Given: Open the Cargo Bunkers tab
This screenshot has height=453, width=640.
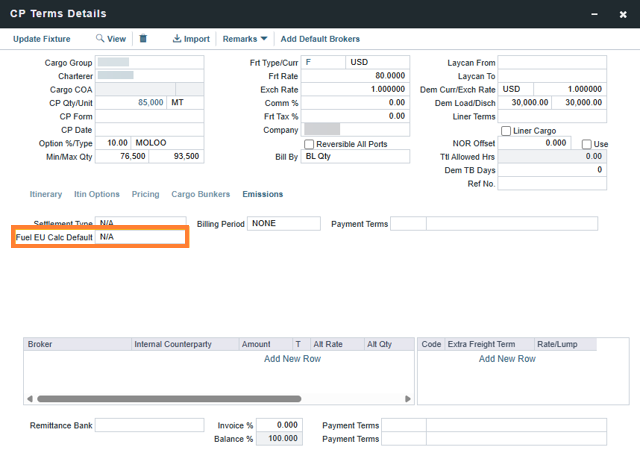Looking at the screenshot, I should 200,194.
